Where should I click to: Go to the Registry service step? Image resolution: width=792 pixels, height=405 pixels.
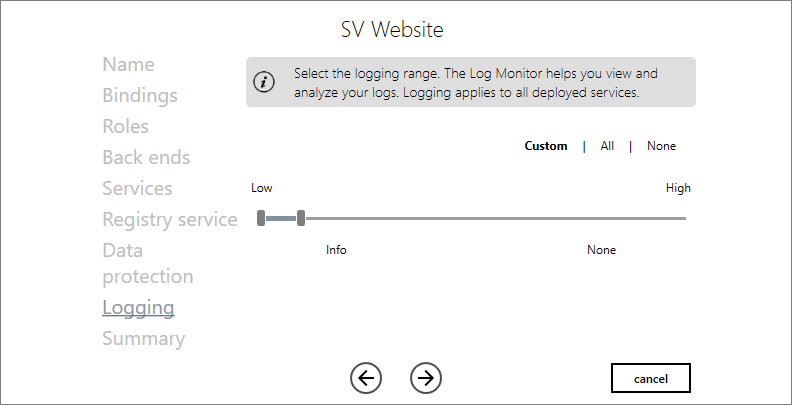click(170, 219)
